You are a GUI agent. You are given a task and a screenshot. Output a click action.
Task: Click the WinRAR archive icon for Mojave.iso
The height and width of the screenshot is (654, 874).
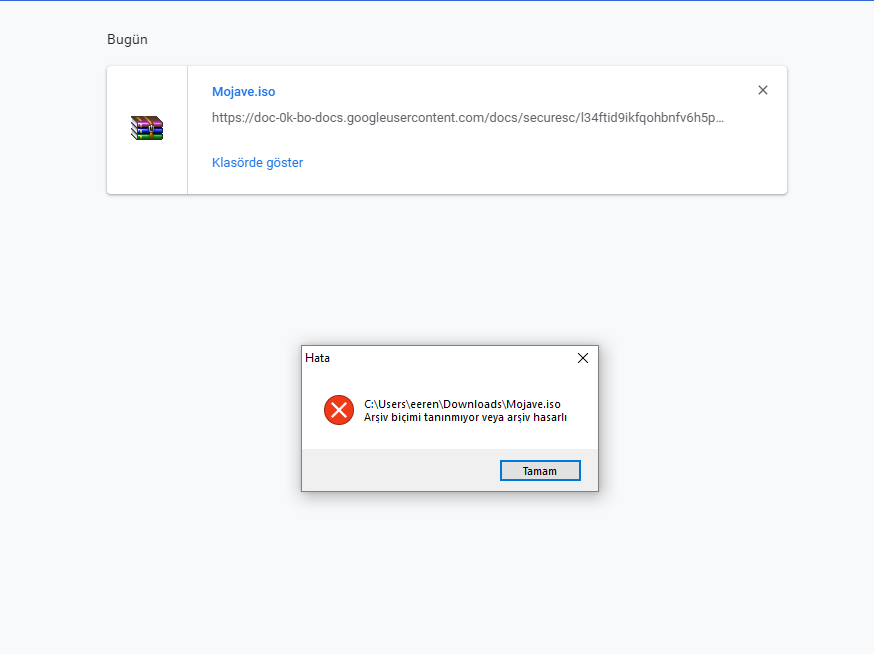(x=147, y=128)
